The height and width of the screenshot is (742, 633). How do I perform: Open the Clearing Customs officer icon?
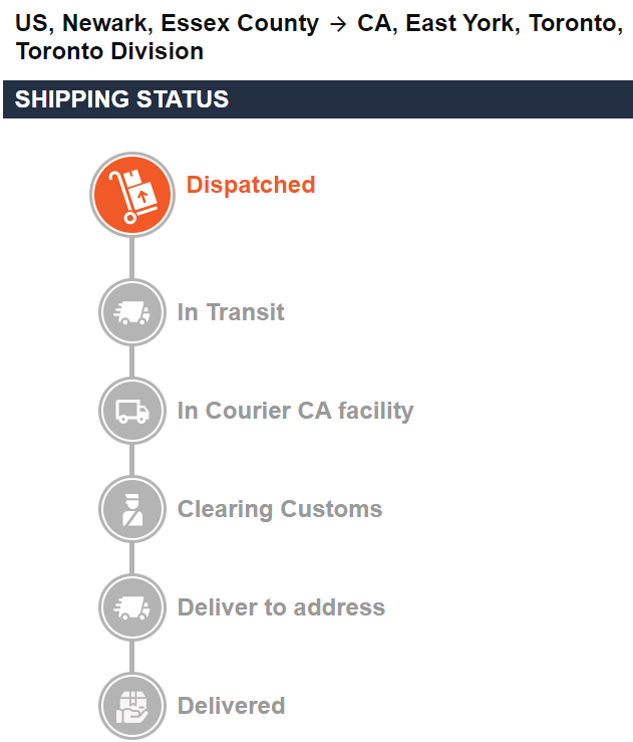click(x=132, y=509)
